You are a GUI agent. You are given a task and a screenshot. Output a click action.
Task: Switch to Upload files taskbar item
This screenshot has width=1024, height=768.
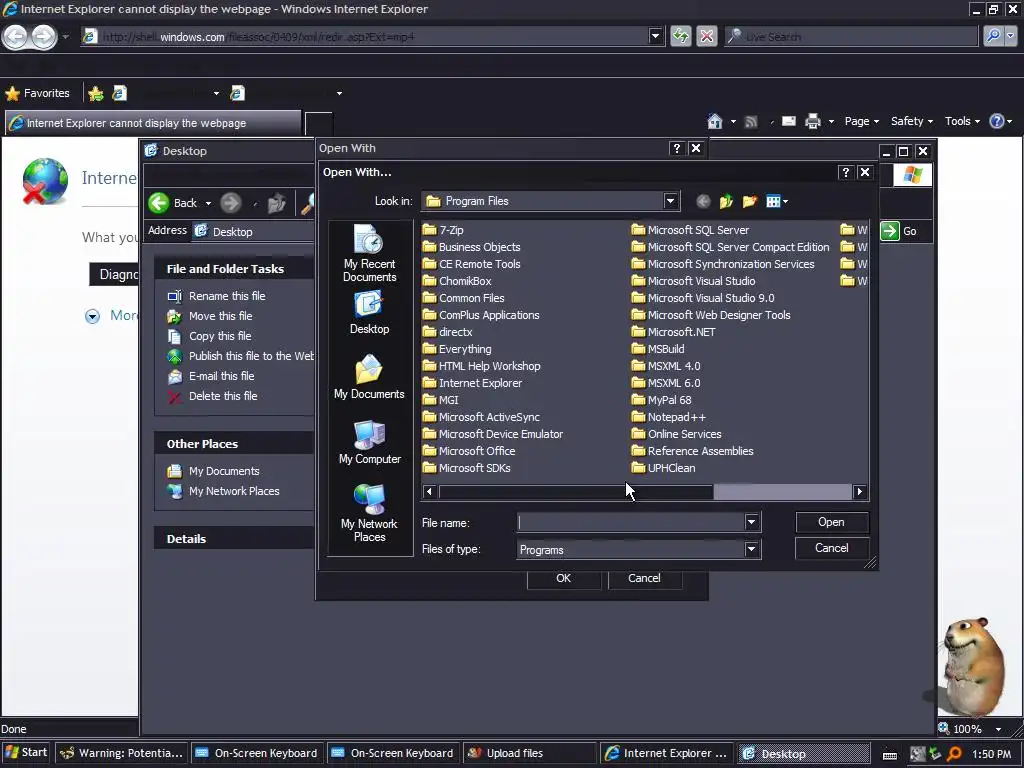529,753
